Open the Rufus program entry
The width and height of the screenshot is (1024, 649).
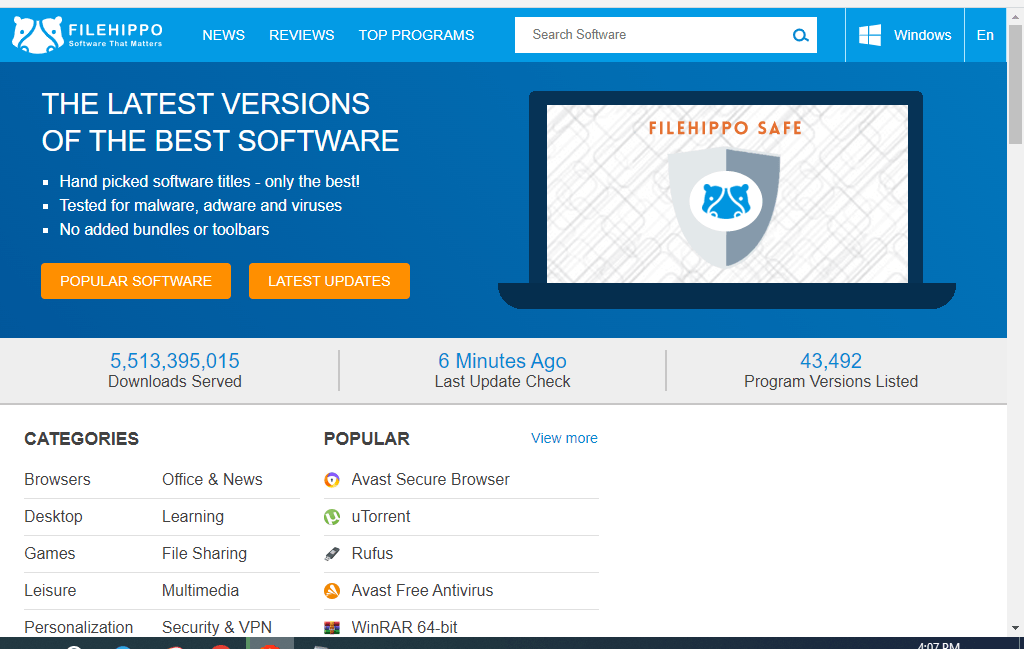tap(372, 553)
